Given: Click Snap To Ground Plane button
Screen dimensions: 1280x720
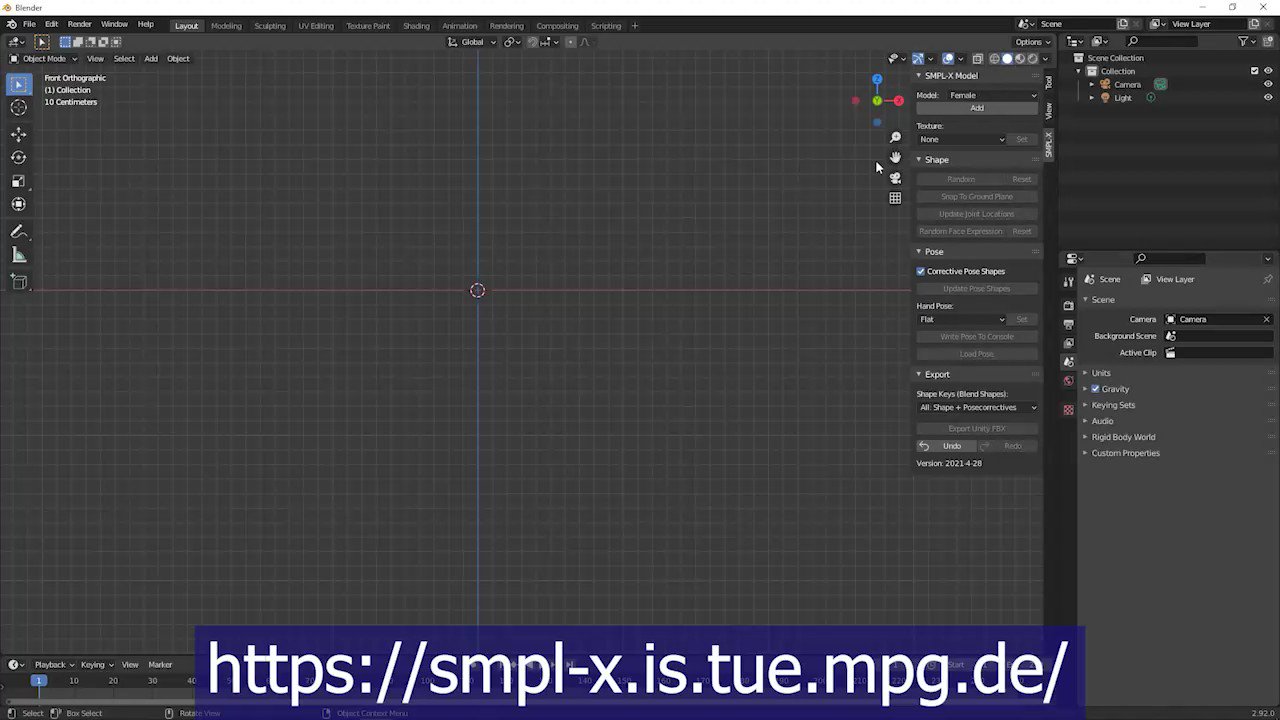Looking at the screenshot, I should tap(977, 196).
